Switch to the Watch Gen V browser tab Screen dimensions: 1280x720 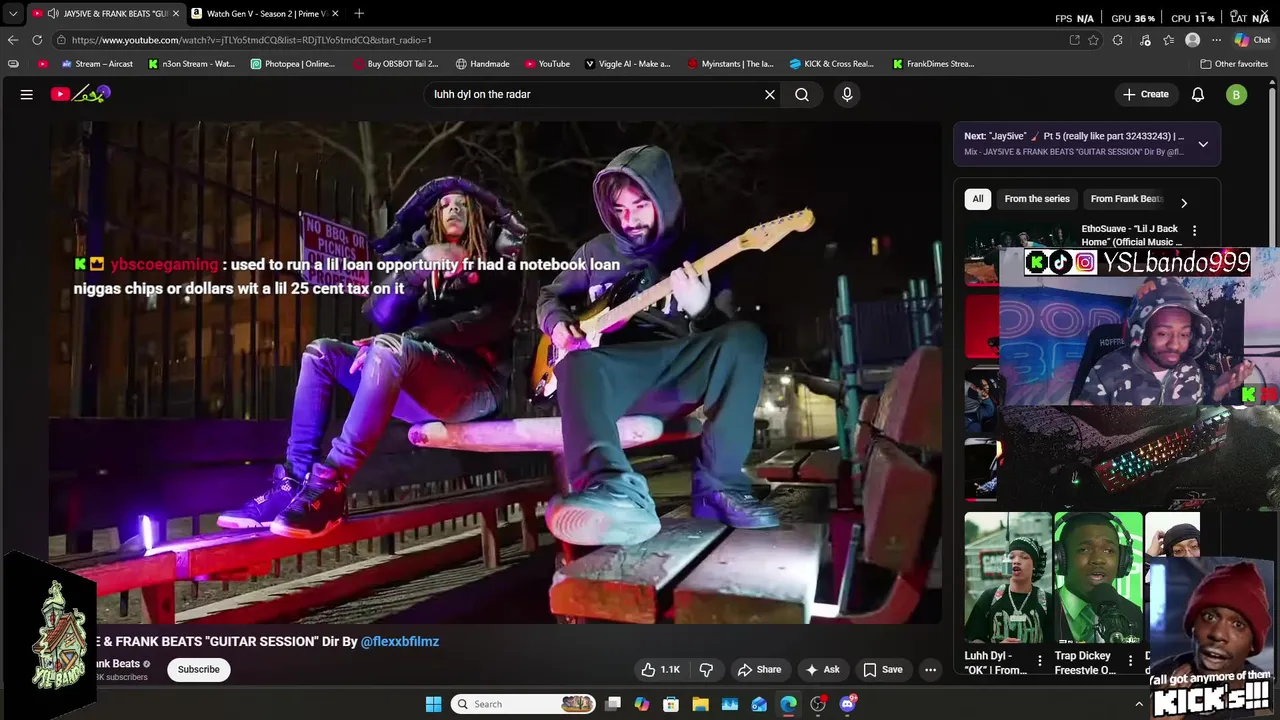pos(265,14)
